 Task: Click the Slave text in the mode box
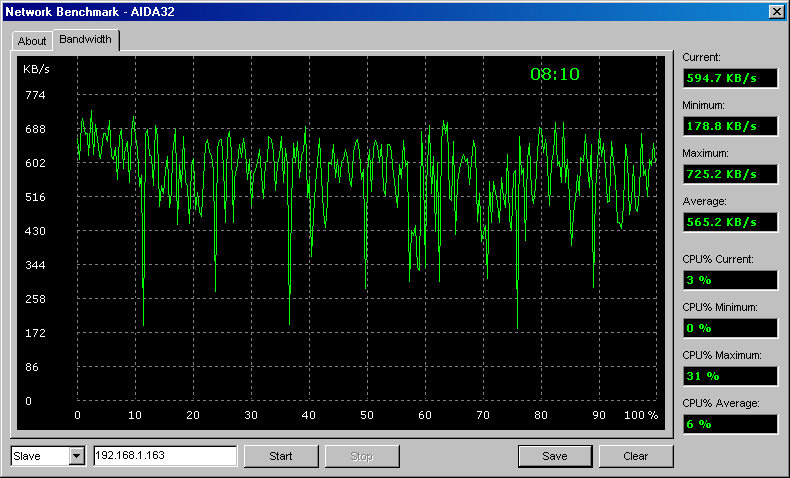(x=27, y=456)
